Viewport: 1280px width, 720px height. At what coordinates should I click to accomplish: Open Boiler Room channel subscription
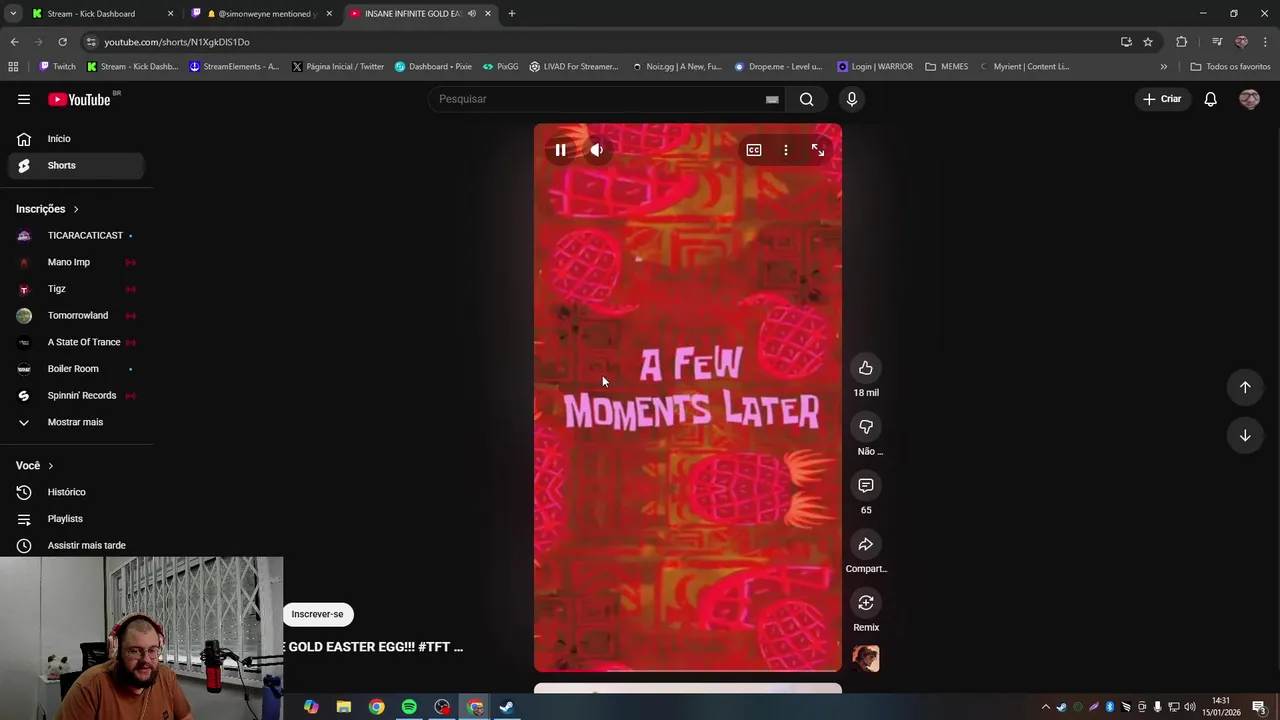point(76,369)
